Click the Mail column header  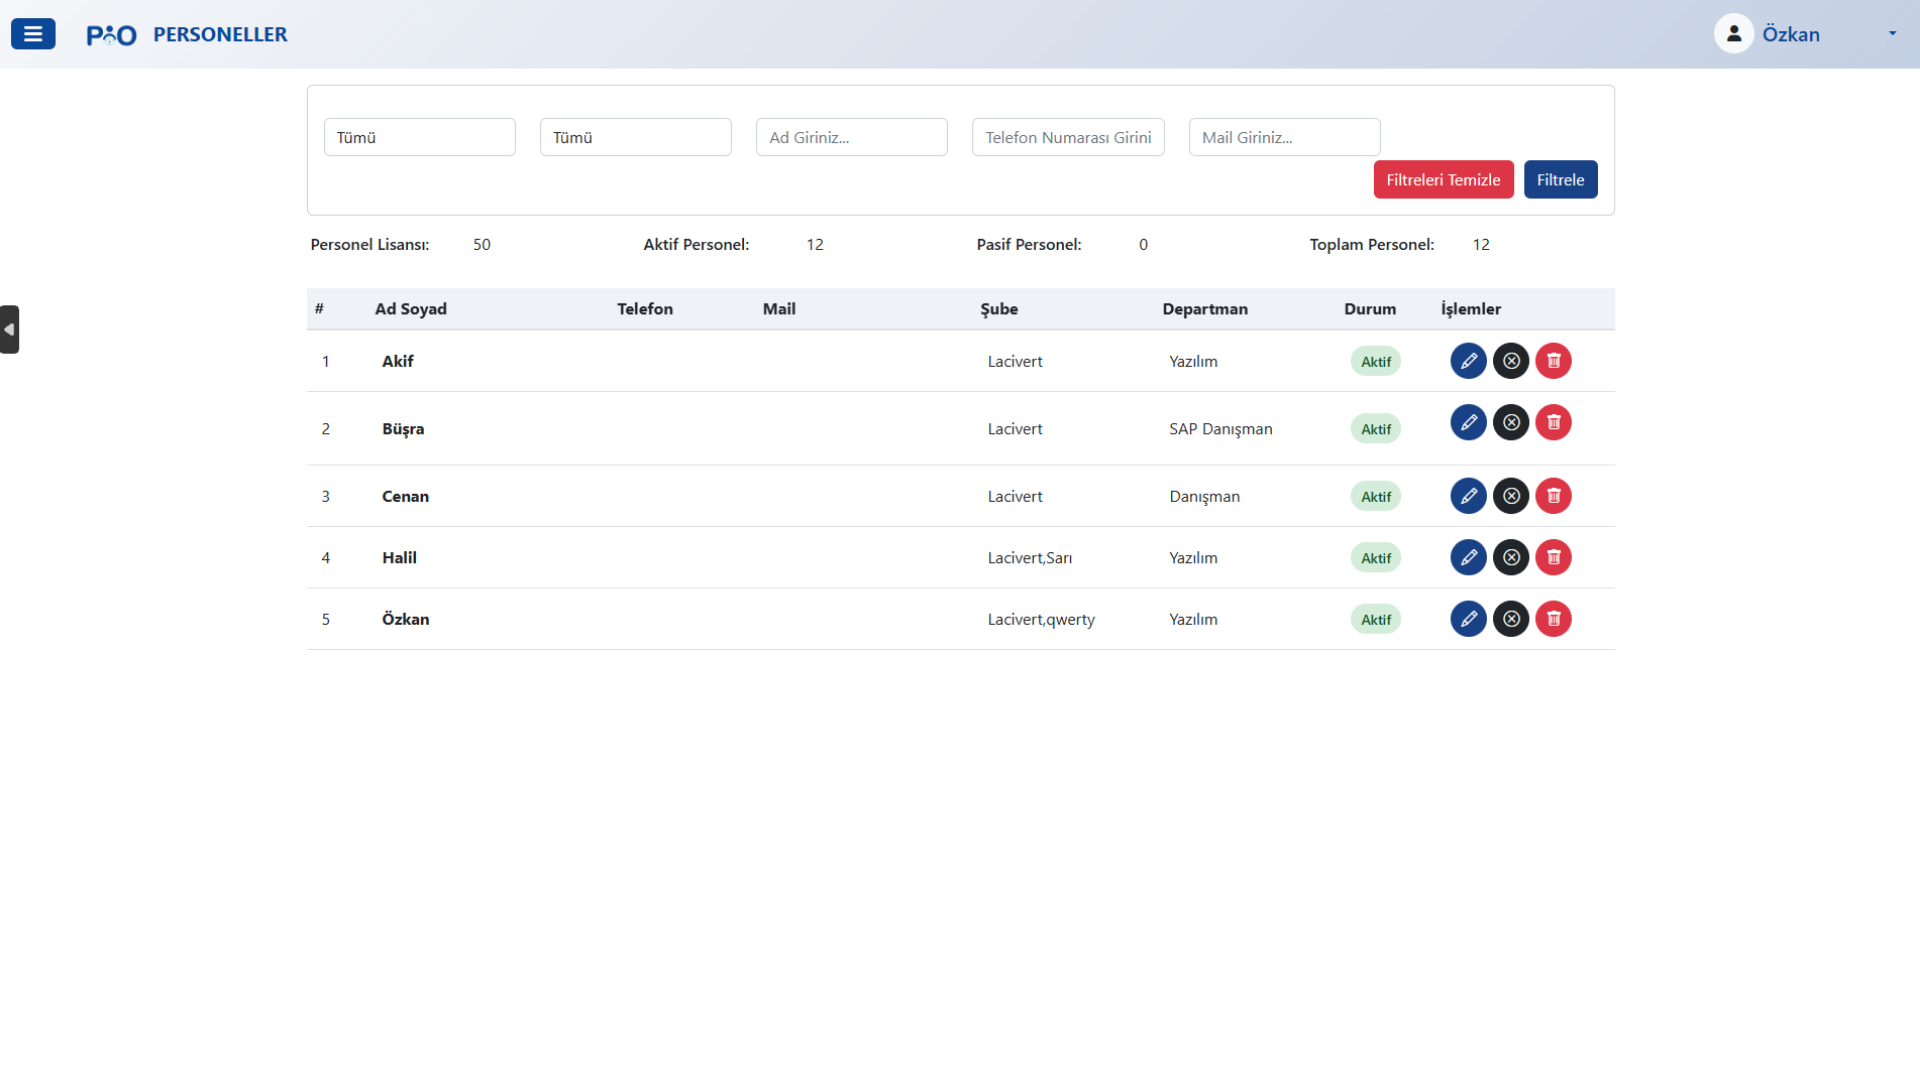(779, 309)
